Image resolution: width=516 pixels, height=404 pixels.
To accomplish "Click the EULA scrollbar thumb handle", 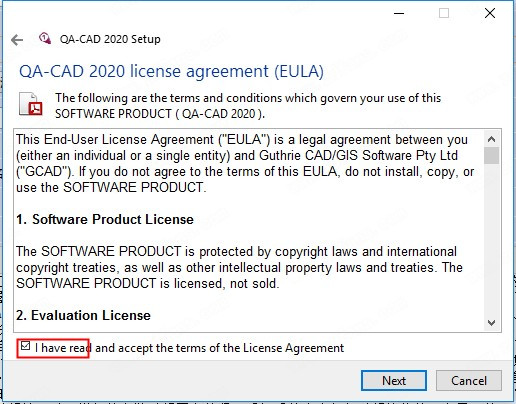I will pyautogui.click(x=491, y=155).
